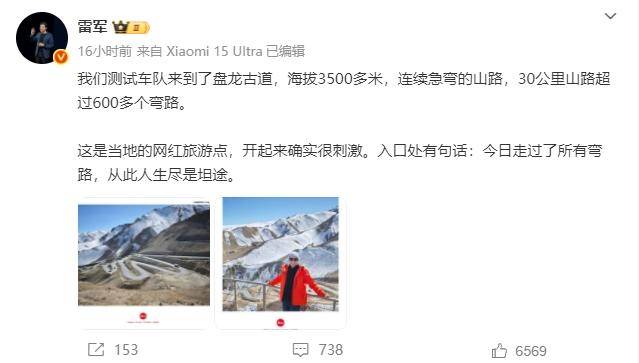The height and width of the screenshot is (363, 639).
Task: Click red logo under first photo
Action: tap(143, 316)
